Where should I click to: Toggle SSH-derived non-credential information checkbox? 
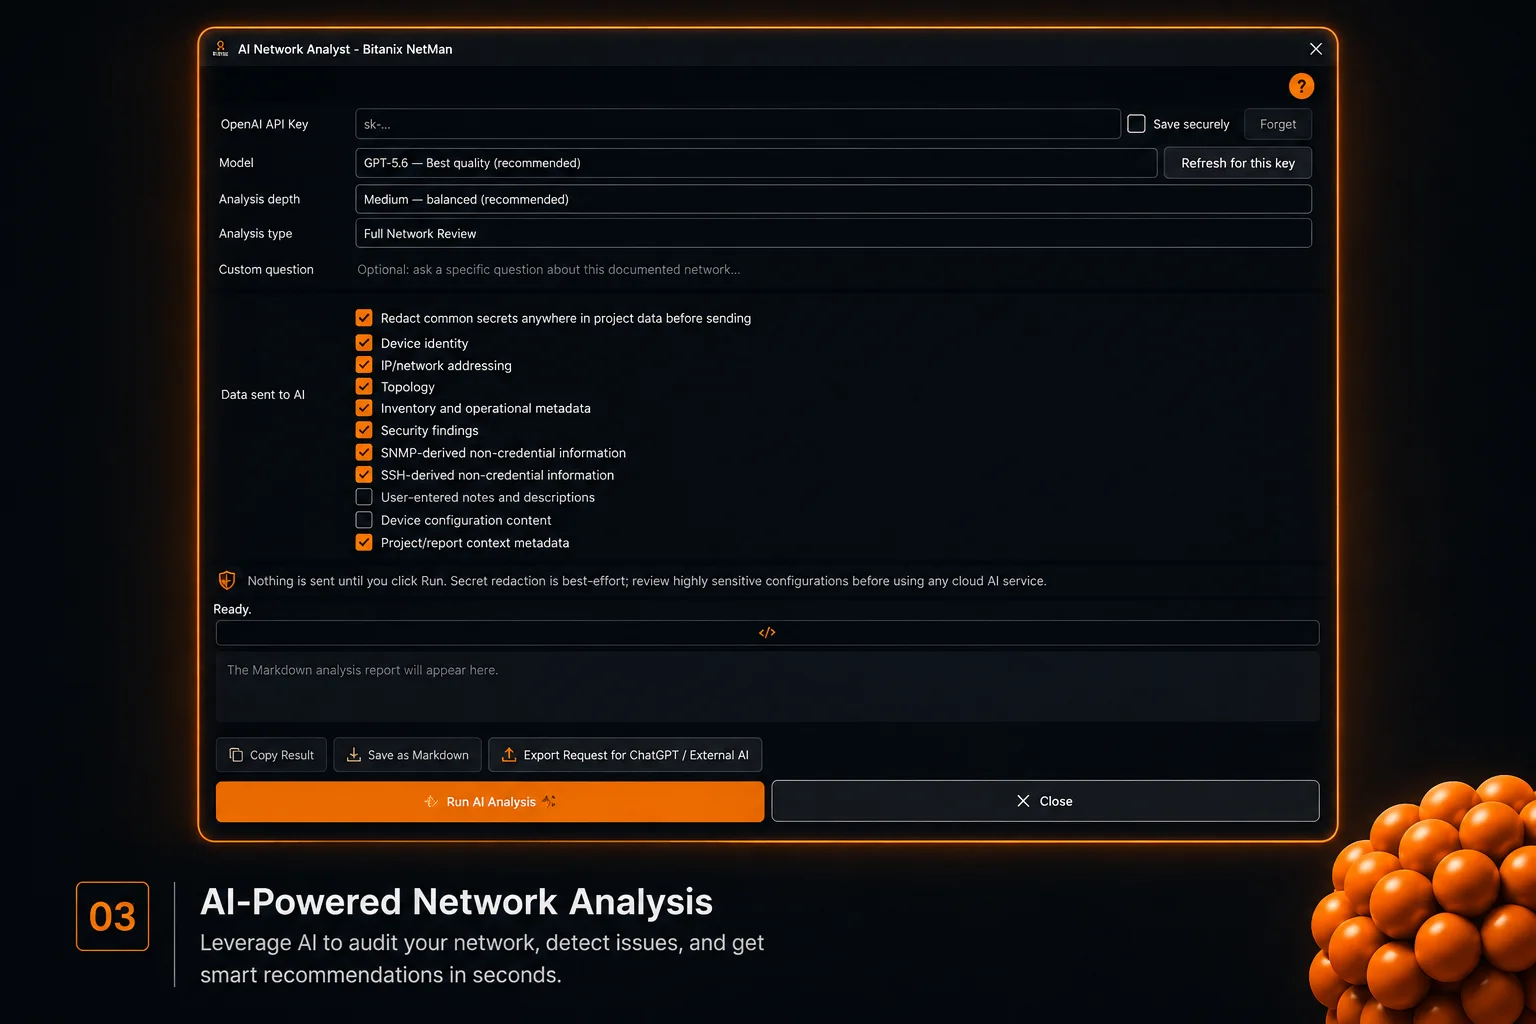pos(364,475)
